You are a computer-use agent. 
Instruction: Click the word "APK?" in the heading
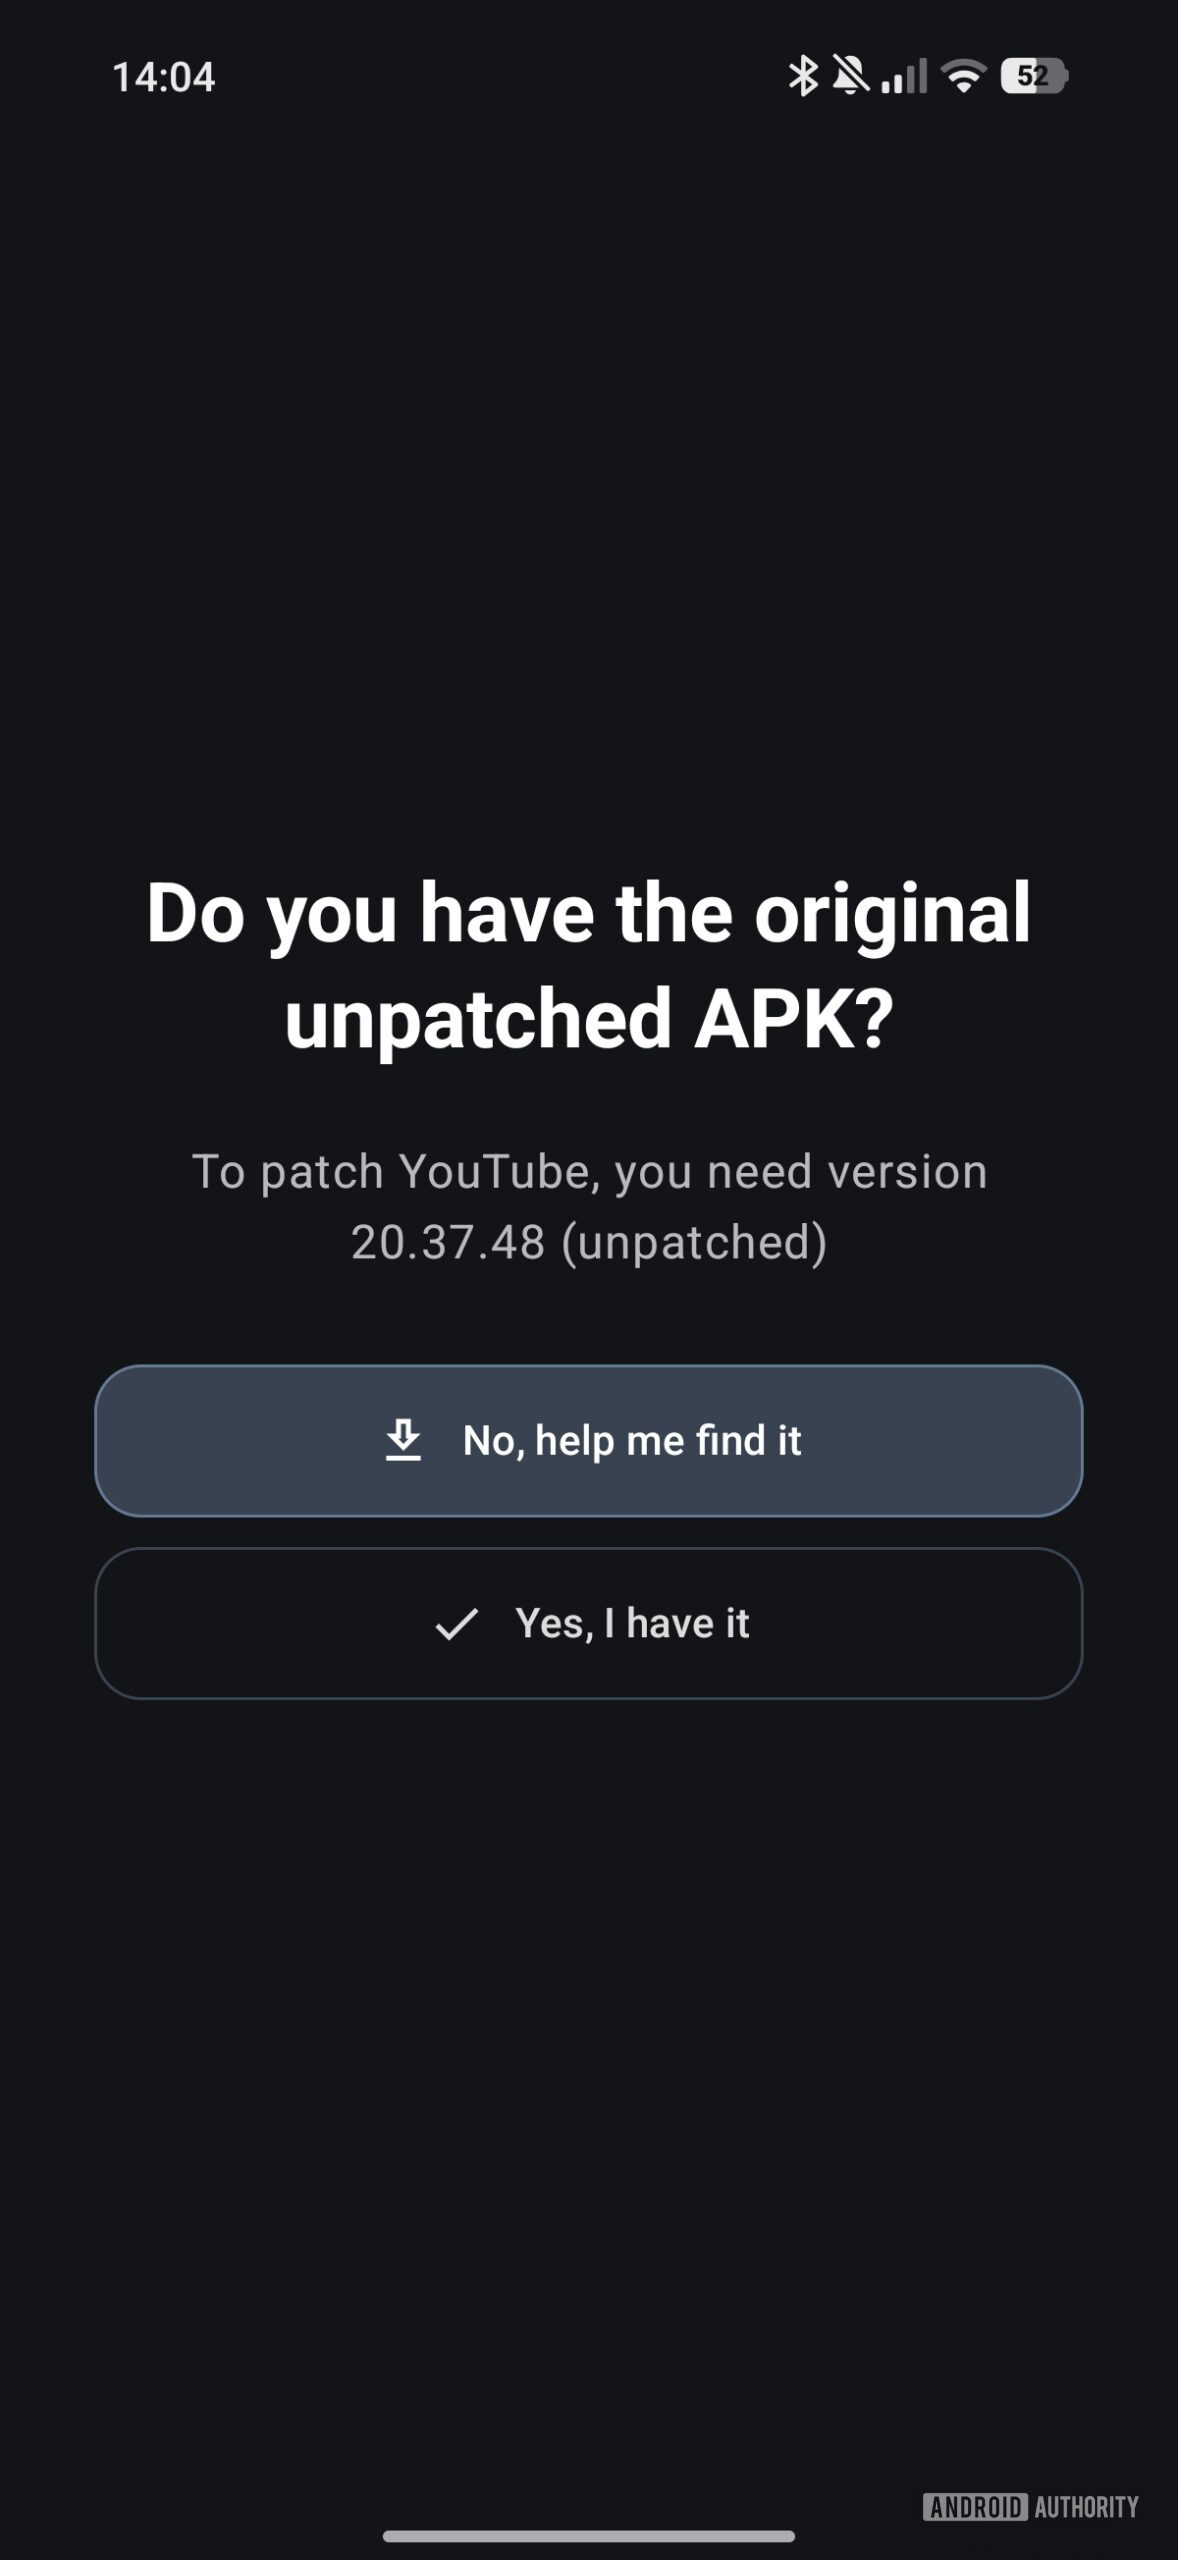coord(793,1018)
